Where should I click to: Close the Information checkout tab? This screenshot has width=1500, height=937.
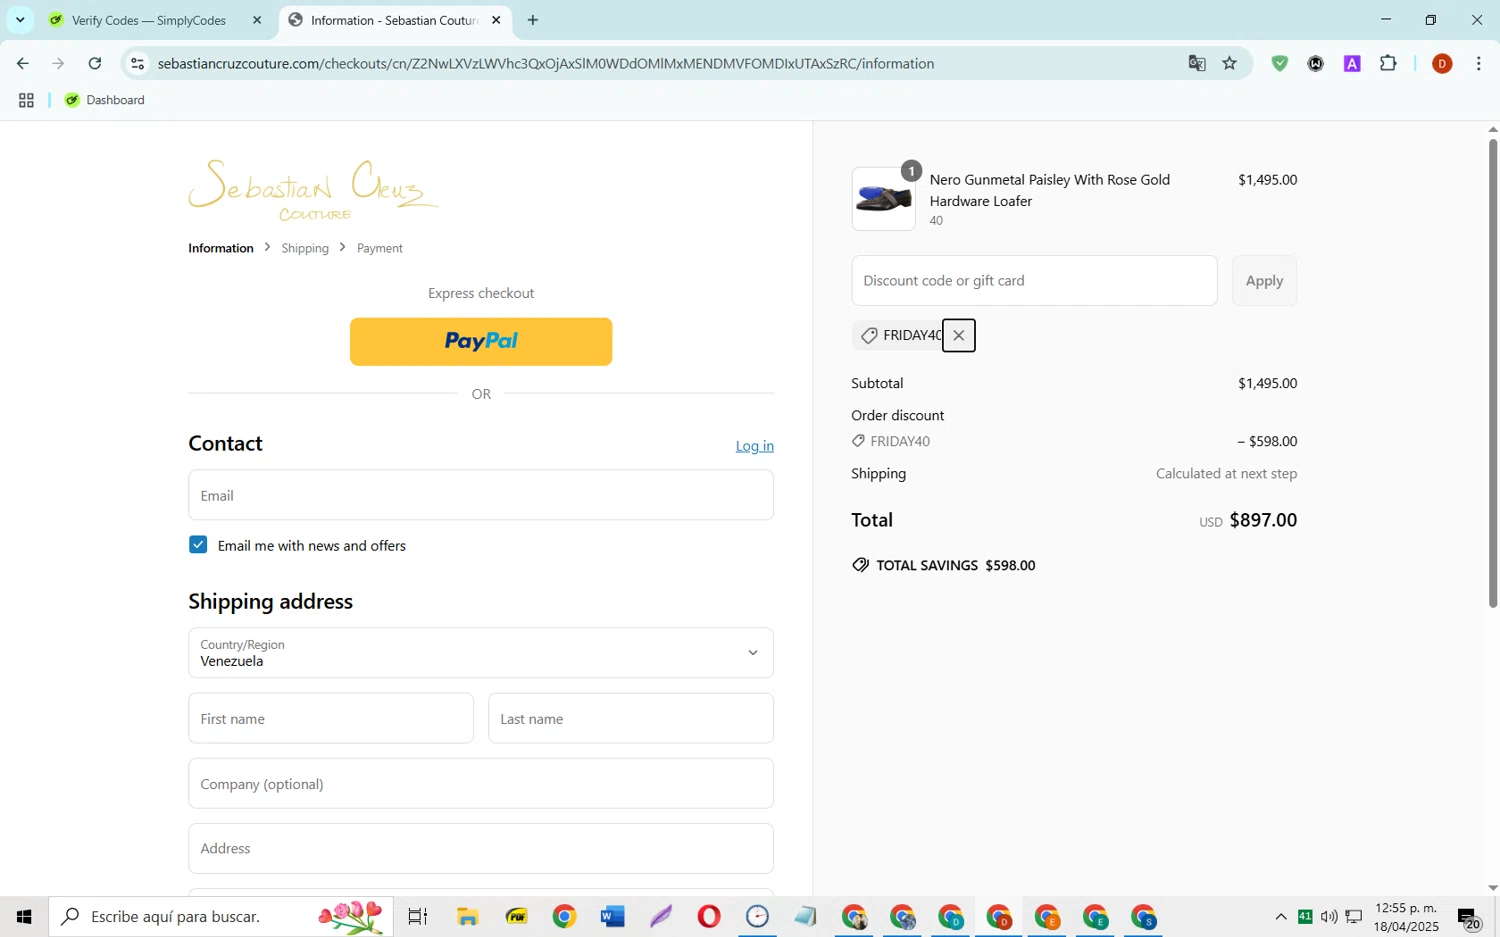(496, 20)
